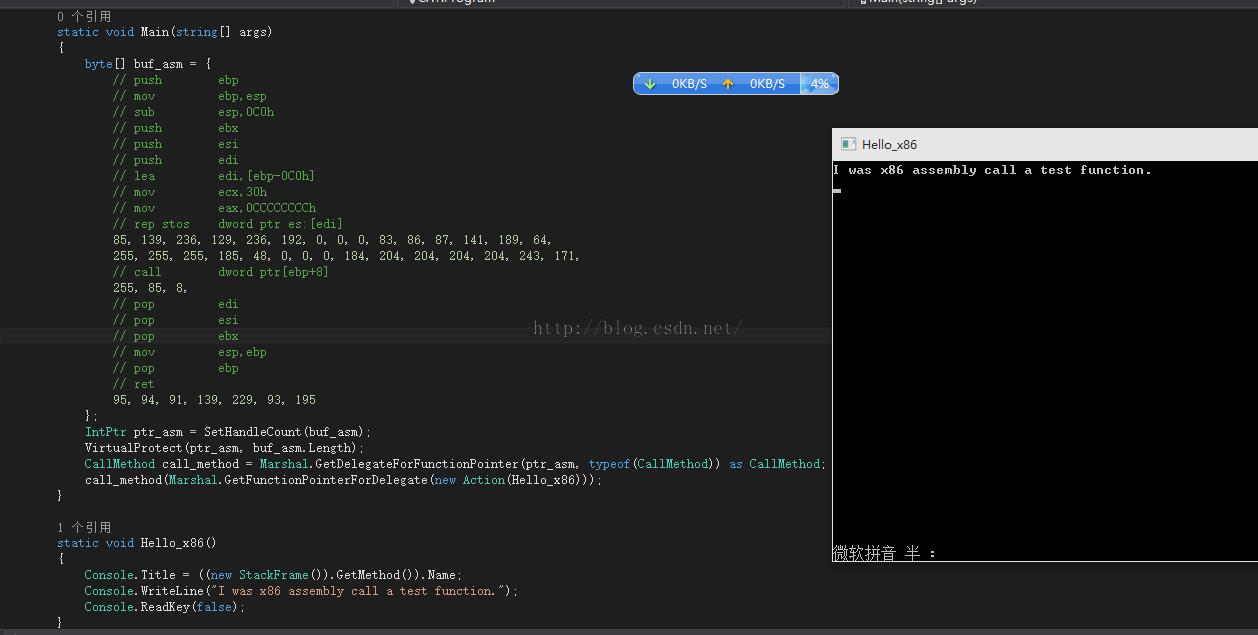Click the byte line "255, 85, 8,"
The image size is (1258, 635).
tap(151, 288)
